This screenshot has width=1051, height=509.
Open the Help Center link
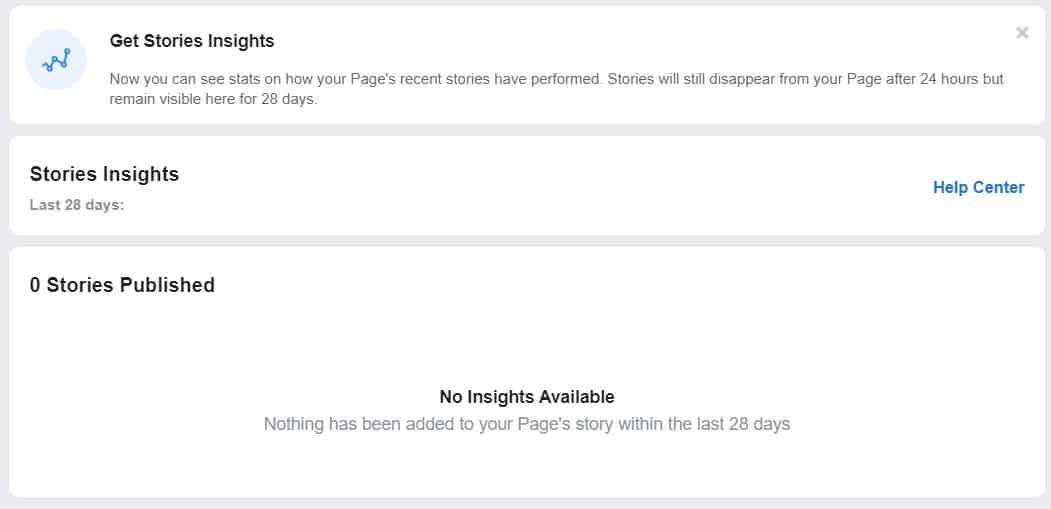pyautogui.click(x=979, y=187)
